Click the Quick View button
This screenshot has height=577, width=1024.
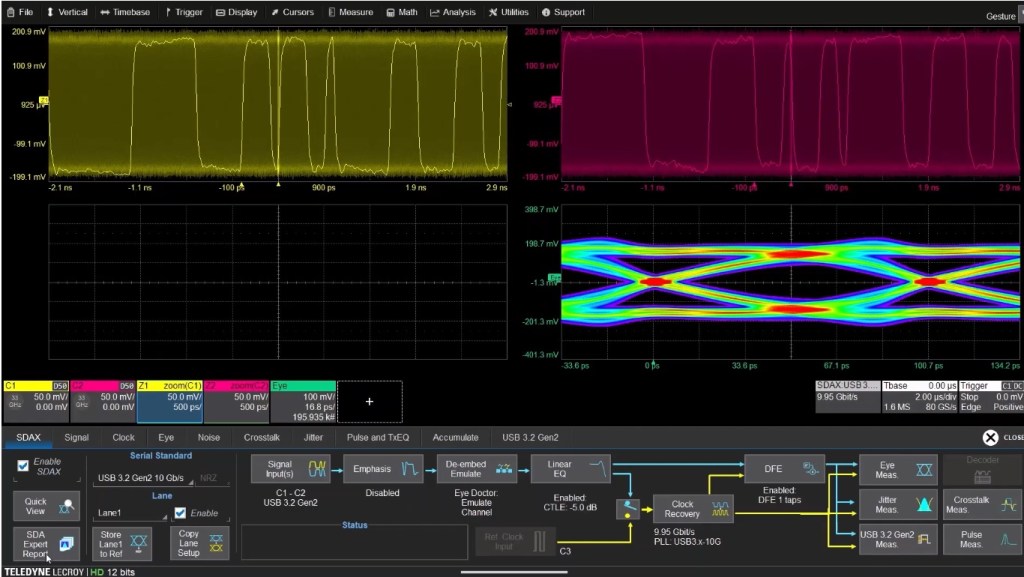coord(46,506)
